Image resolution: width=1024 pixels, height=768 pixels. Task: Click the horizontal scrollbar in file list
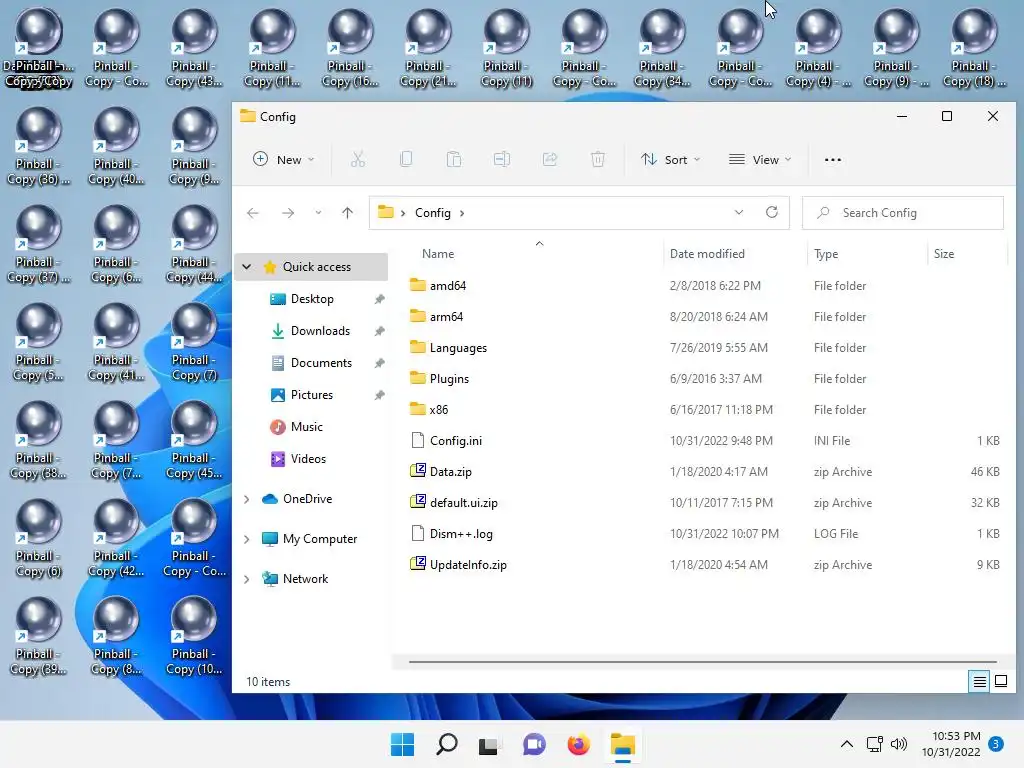pyautogui.click(x=703, y=662)
